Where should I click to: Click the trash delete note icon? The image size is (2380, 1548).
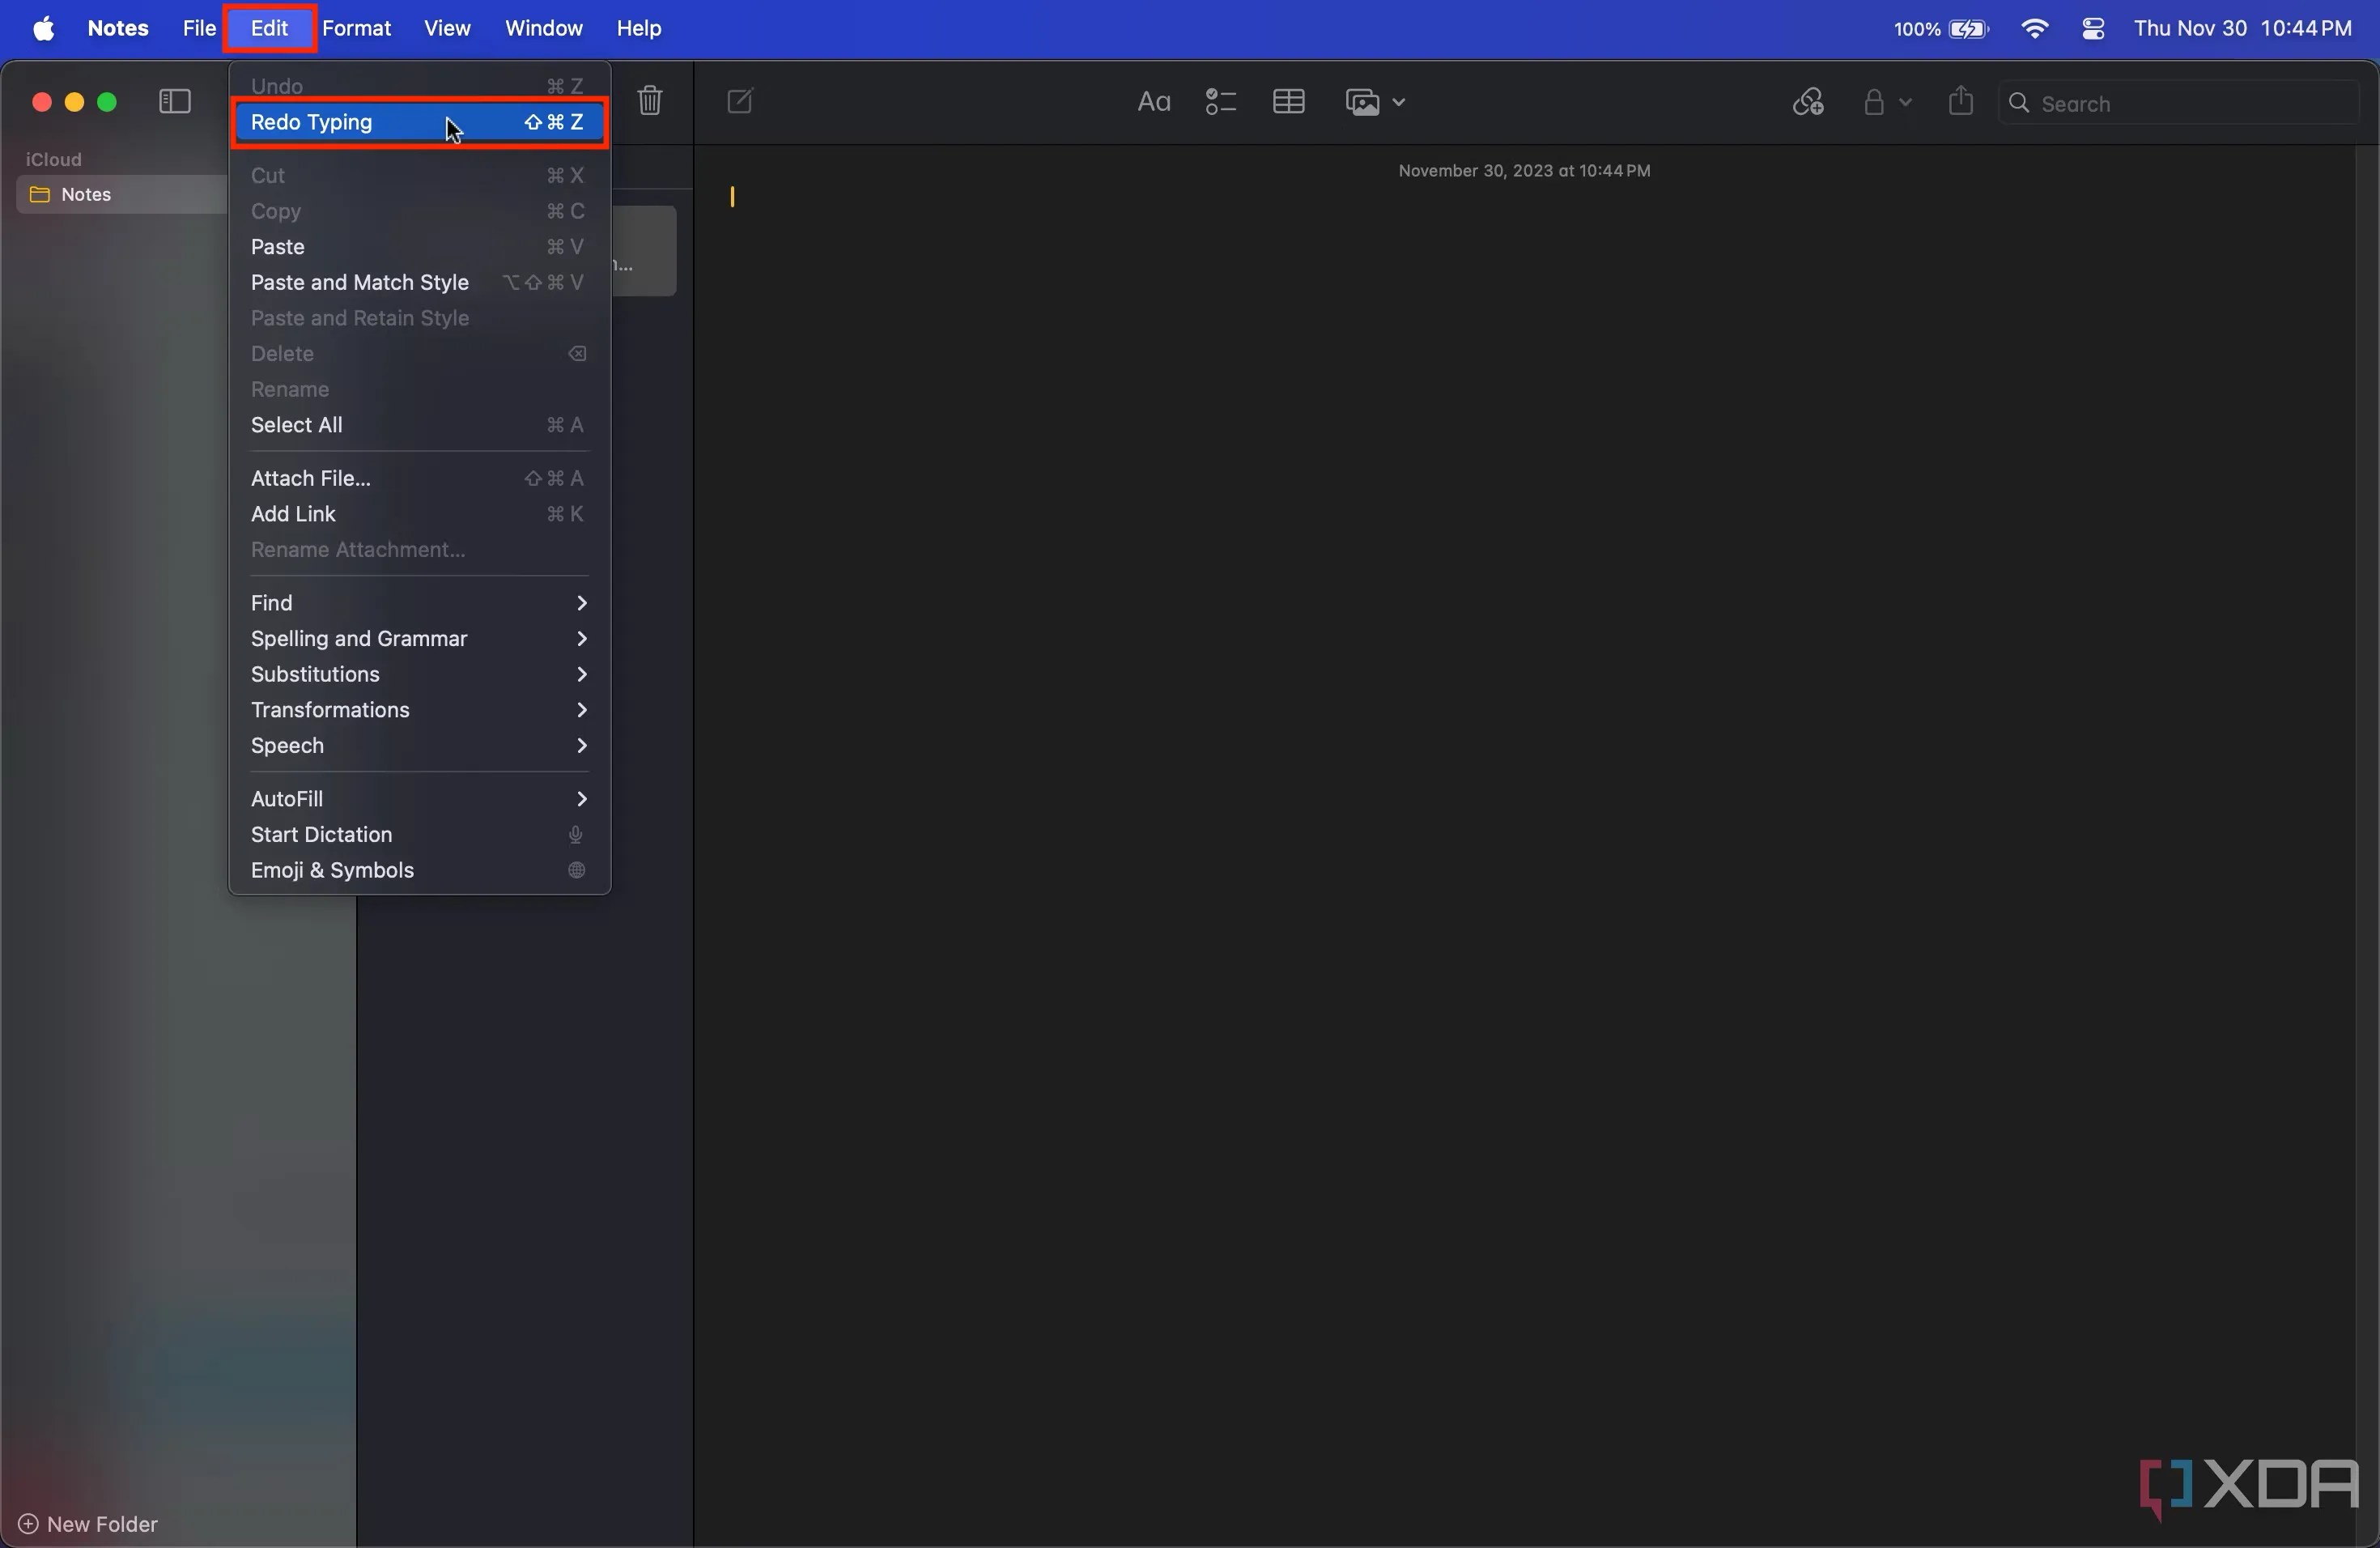click(x=650, y=101)
